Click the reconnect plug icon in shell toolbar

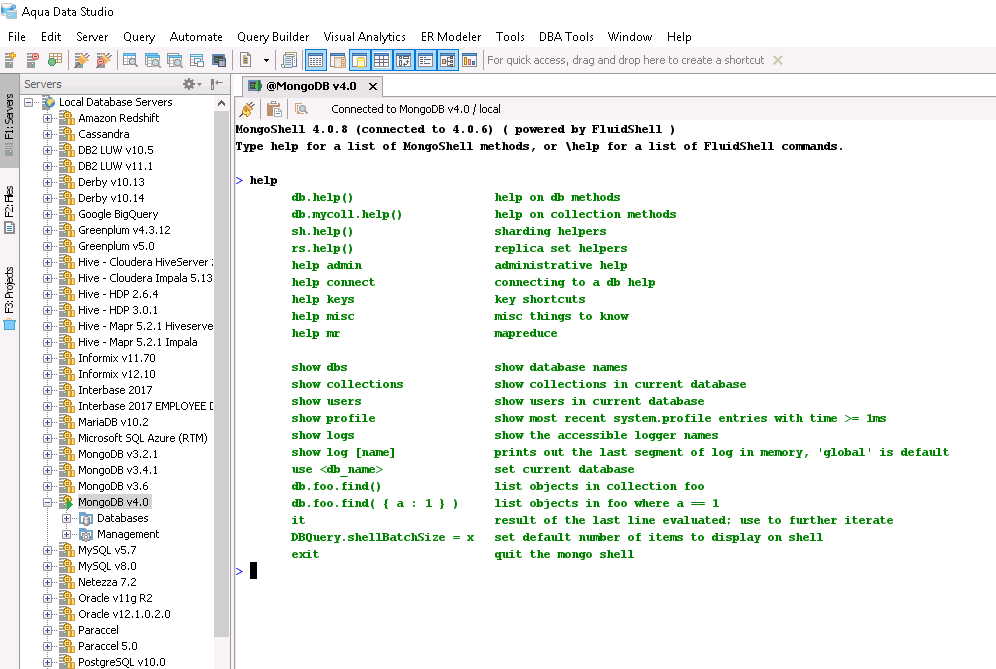click(247, 109)
